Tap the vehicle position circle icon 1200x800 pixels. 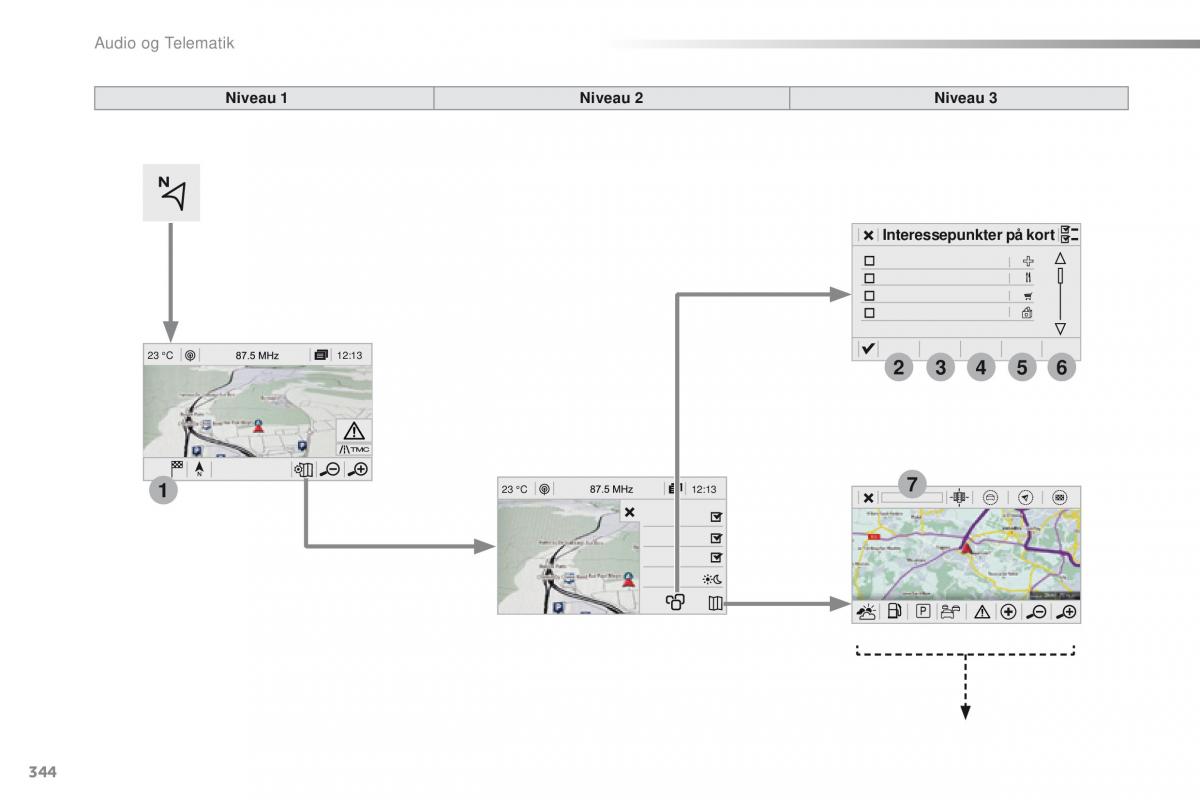click(991, 497)
